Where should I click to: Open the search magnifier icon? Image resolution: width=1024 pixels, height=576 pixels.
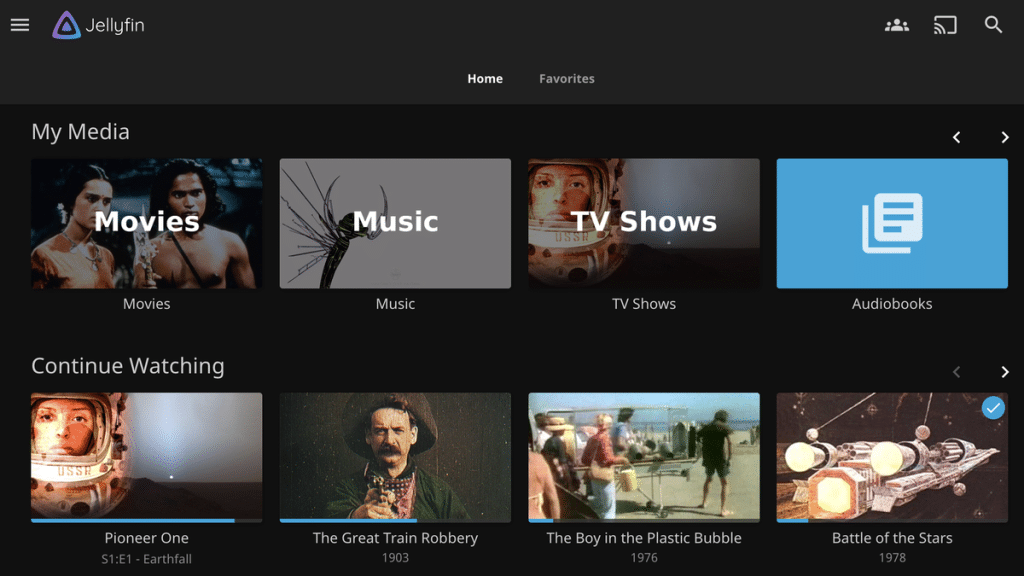click(x=993, y=25)
